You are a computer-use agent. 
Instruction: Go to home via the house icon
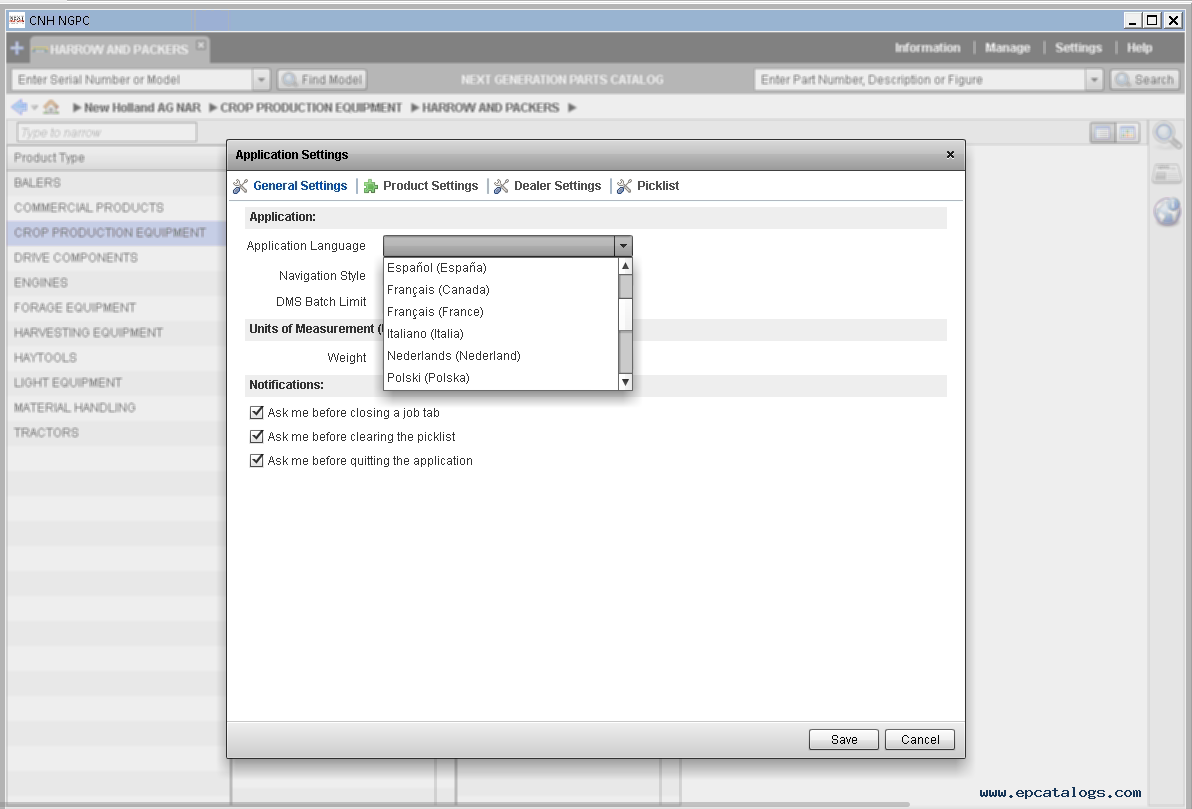[51, 107]
